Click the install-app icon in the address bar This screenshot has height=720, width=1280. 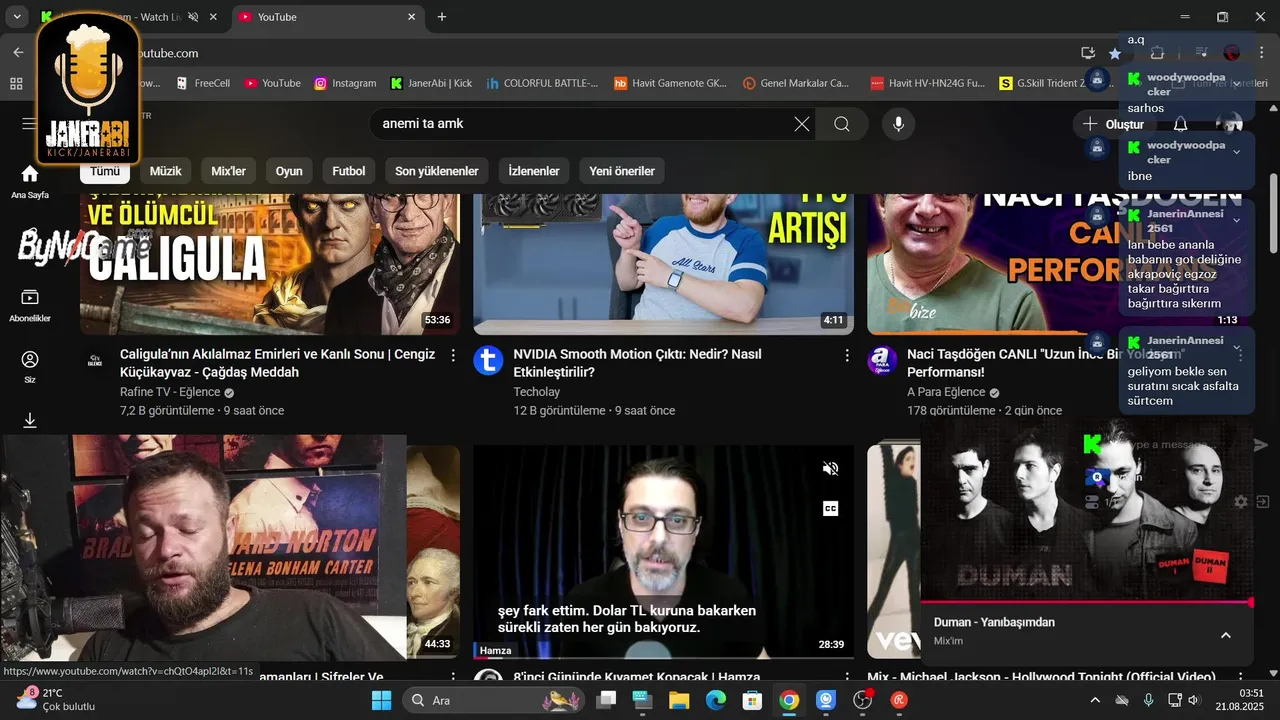click(x=1088, y=53)
